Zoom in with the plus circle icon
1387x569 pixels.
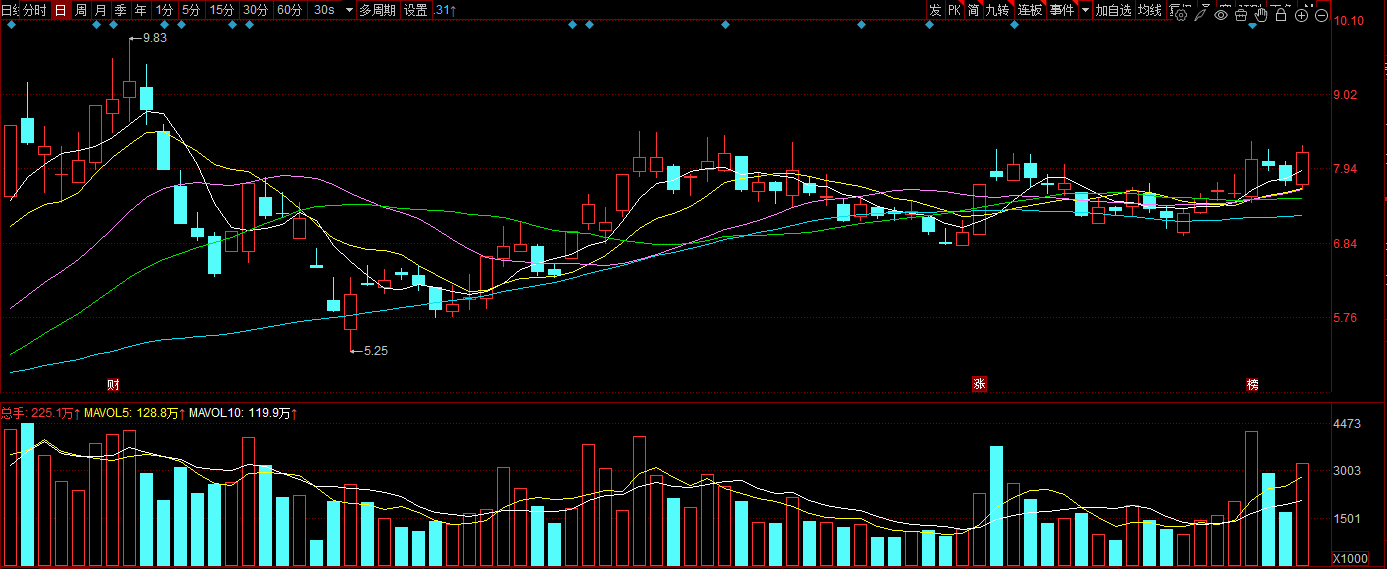[1301, 15]
